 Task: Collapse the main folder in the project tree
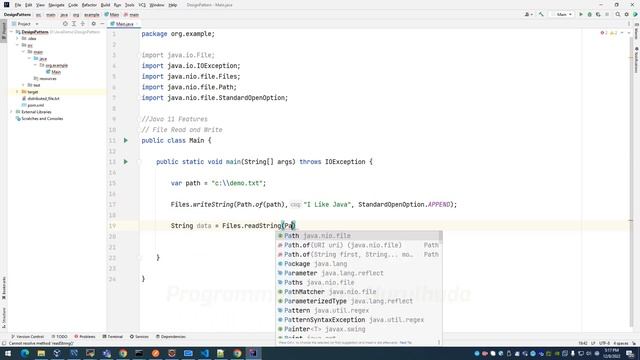24,52
